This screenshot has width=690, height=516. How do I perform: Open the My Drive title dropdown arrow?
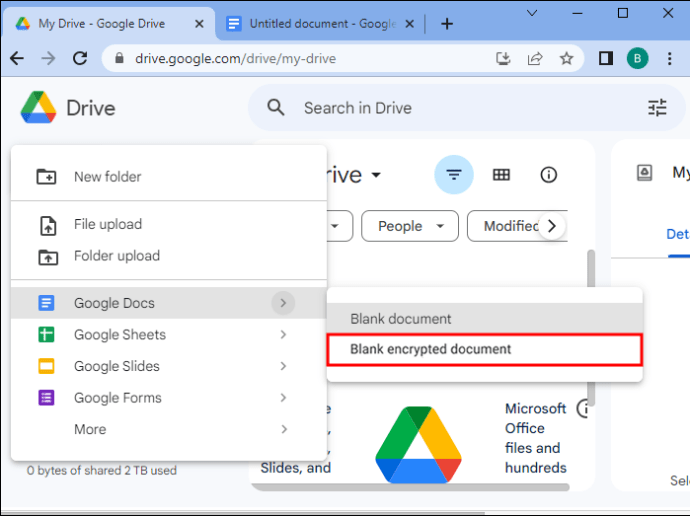376,175
